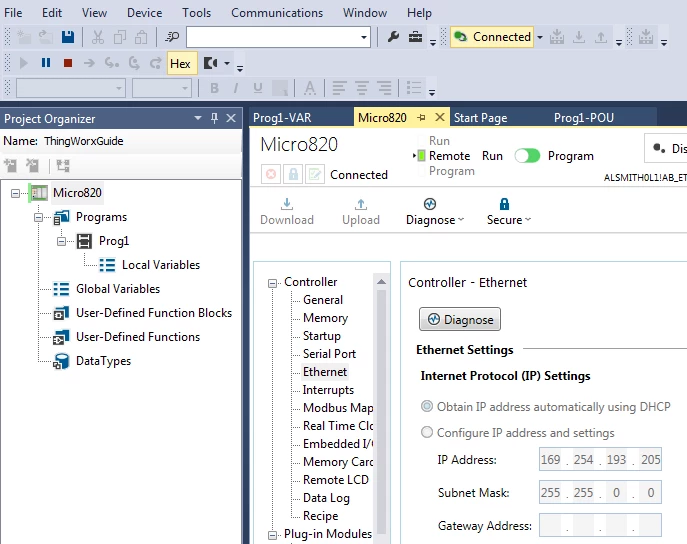Switch to the Prog1-POU tab
The height and width of the screenshot is (544, 687).
click(584, 117)
